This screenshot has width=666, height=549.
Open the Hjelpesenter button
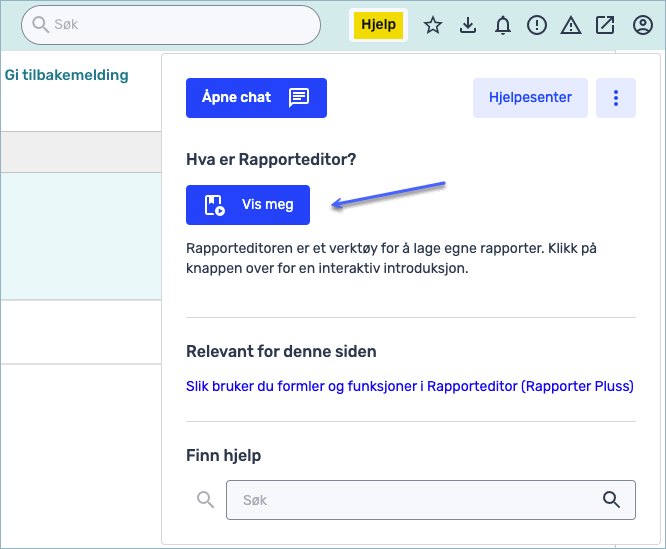click(x=530, y=98)
